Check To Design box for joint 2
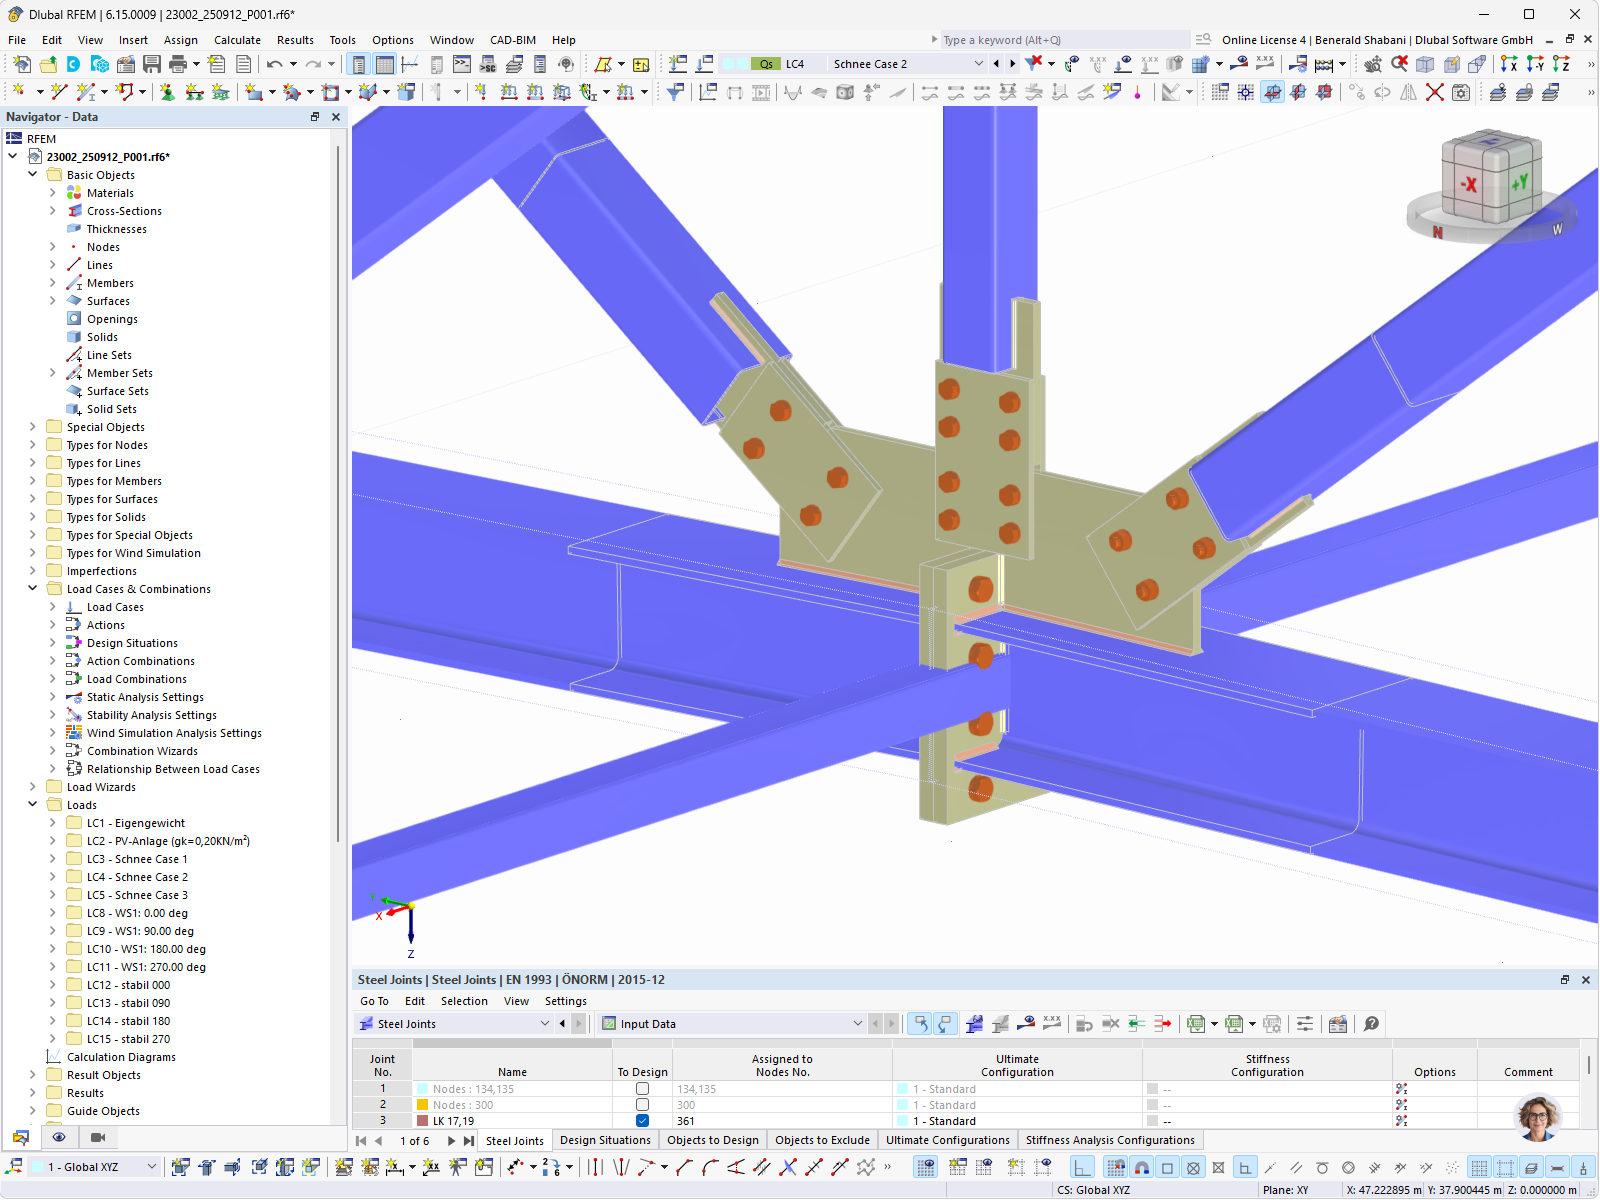Viewport: 1600px width, 1200px height. [x=642, y=1105]
